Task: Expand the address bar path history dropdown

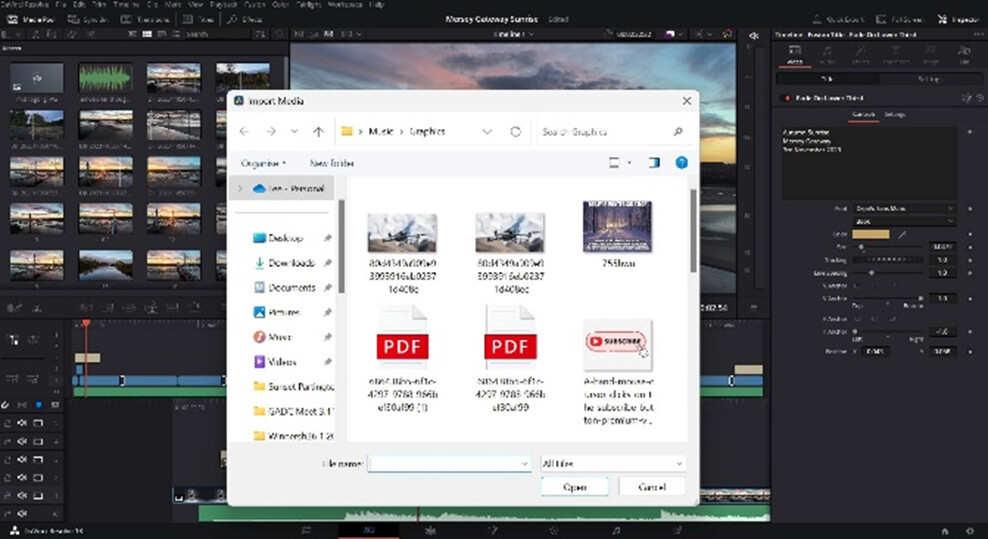Action: pos(487,131)
